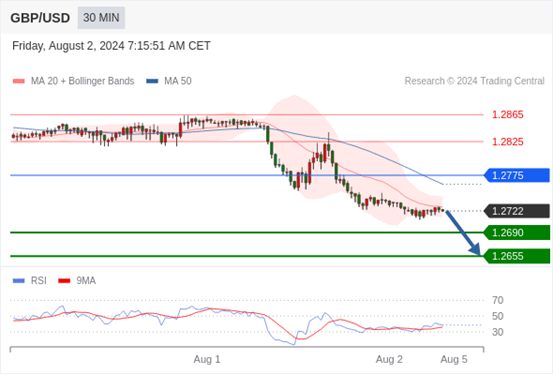Click the RSI 30 axis label
The height and width of the screenshot is (375, 553).
point(498,332)
